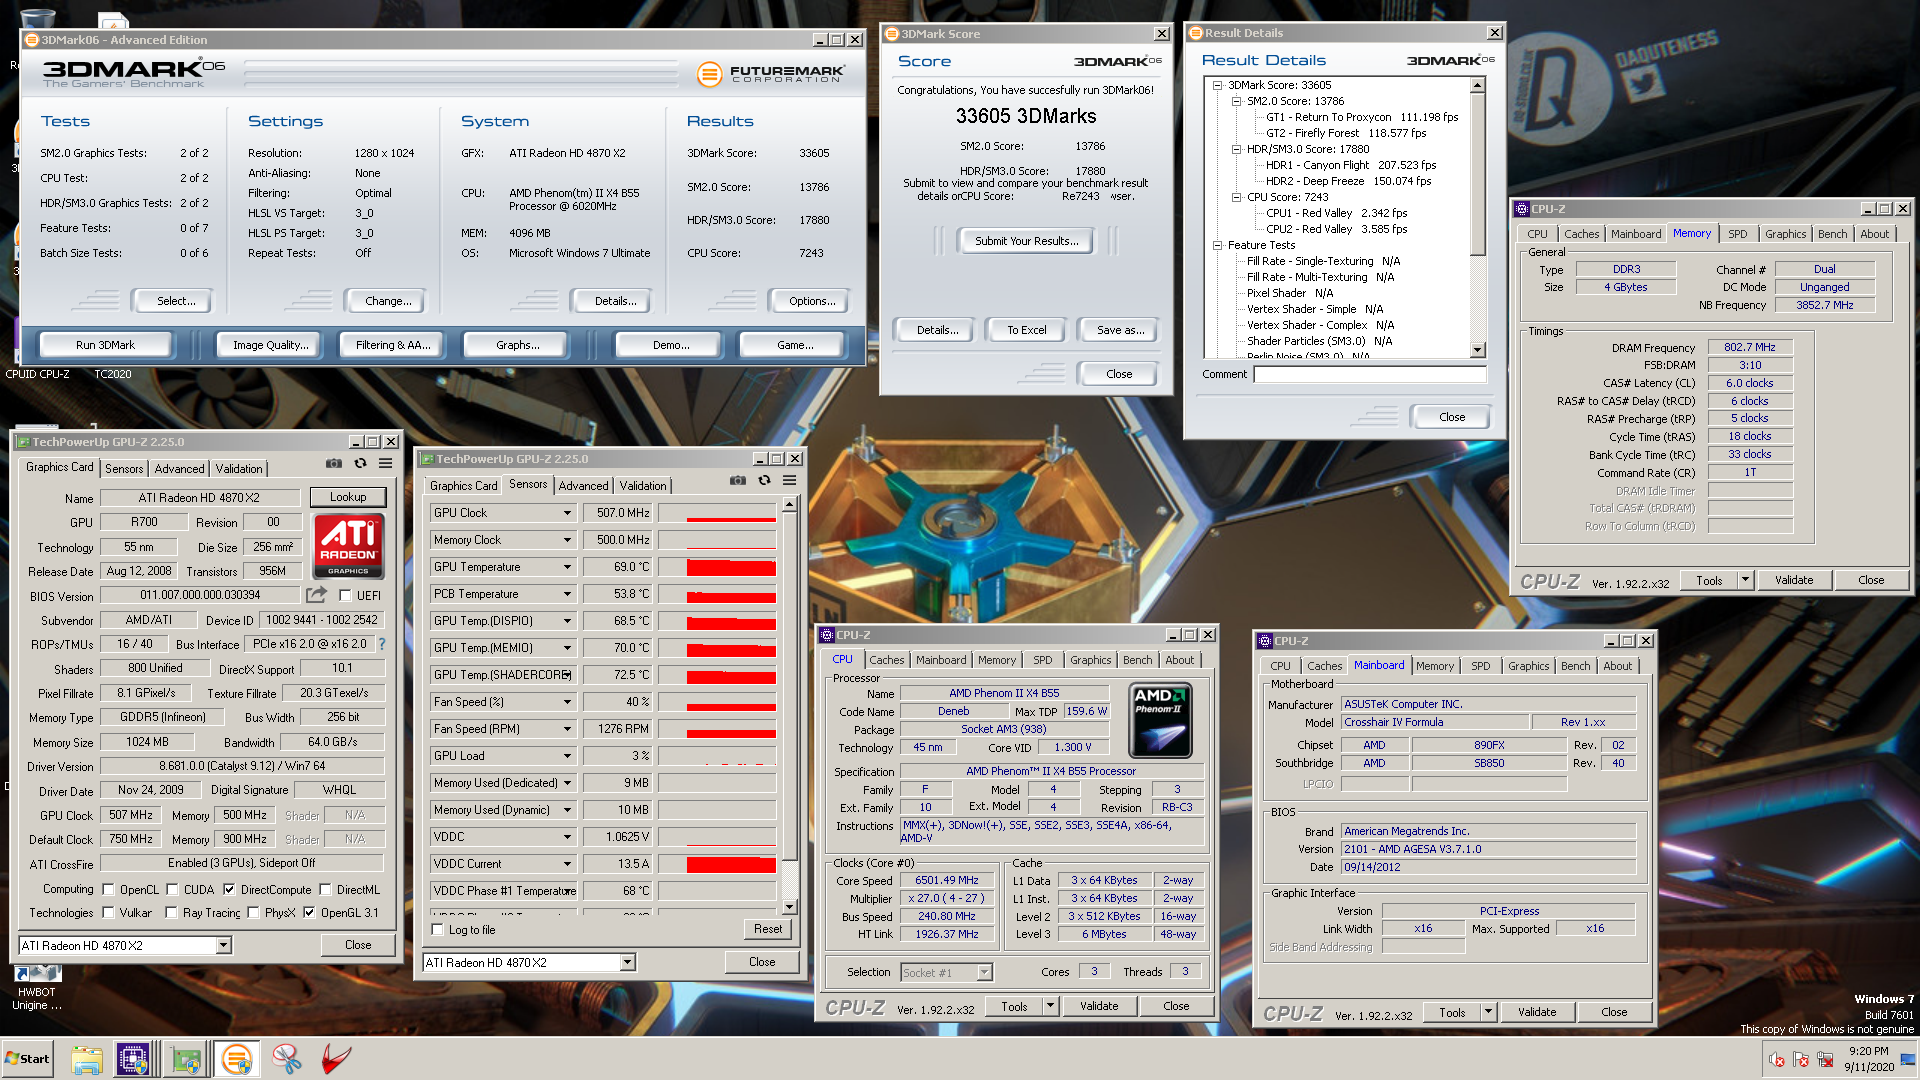The height and width of the screenshot is (1080, 1920).
Task: Enable Log to file in GPU-Z Sensors
Action: (x=437, y=929)
